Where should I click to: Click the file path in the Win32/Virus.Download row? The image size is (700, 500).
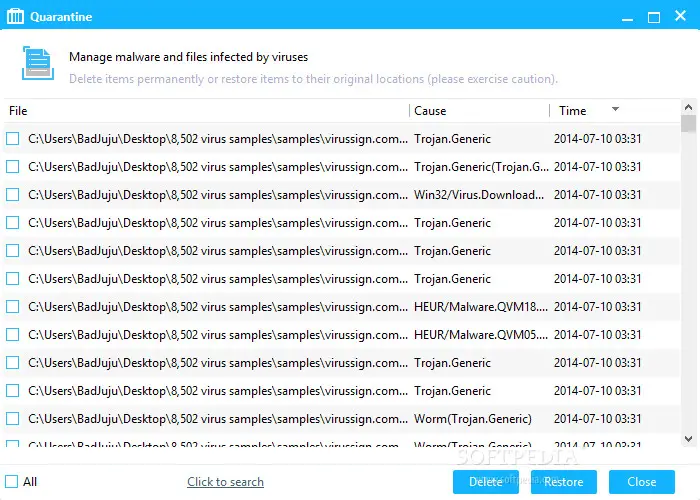pyautogui.click(x=218, y=195)
